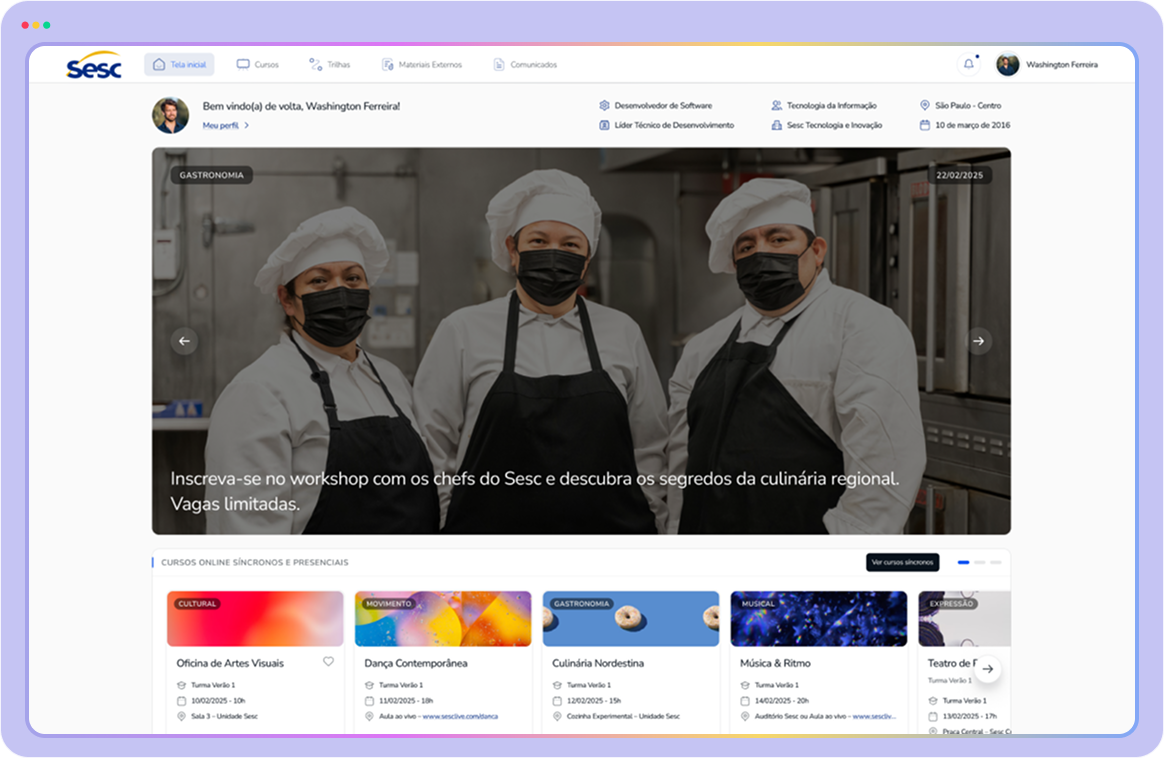The width and height of the screenshot is (1164, 758).
Task: Click the MUSICAL category tag
Action: tap(758, 604)
